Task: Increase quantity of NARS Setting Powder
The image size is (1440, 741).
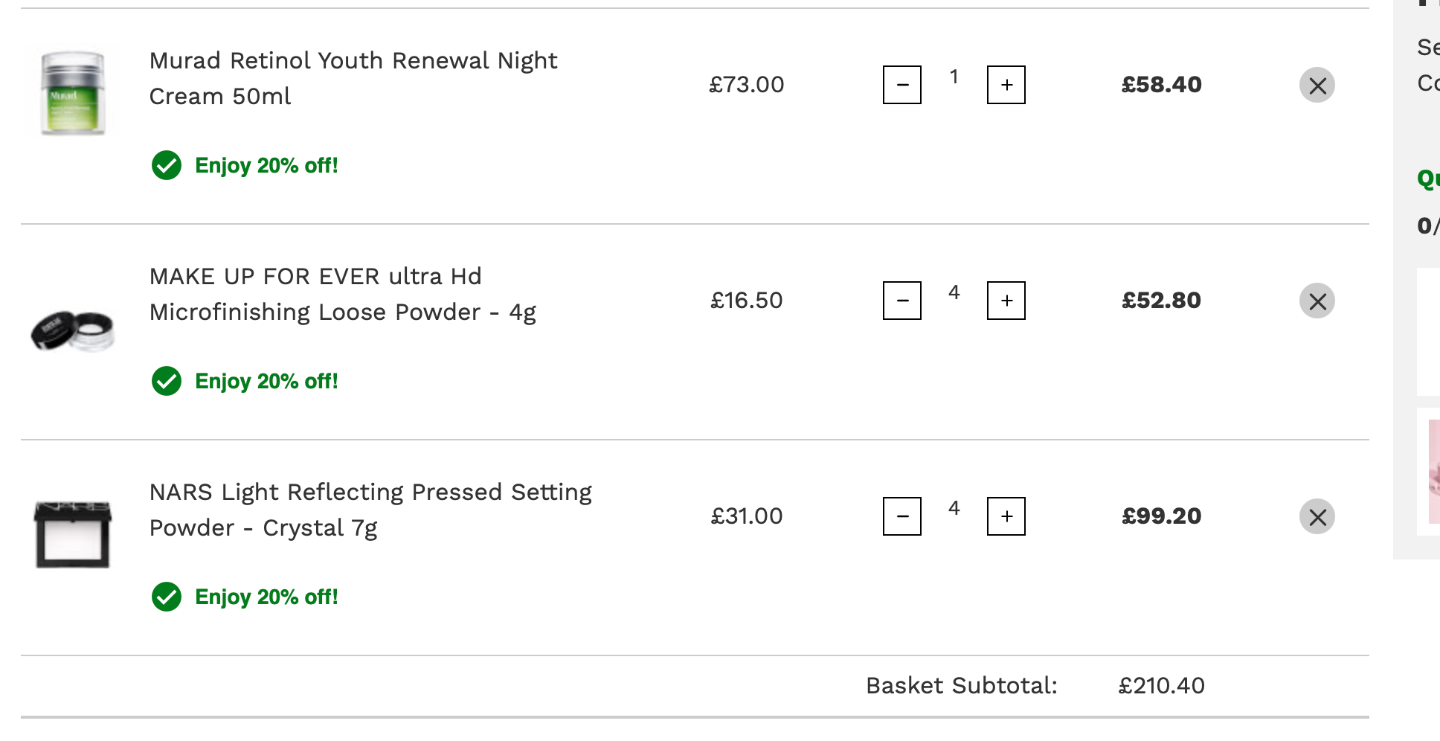Action: tap(1006, 517)
